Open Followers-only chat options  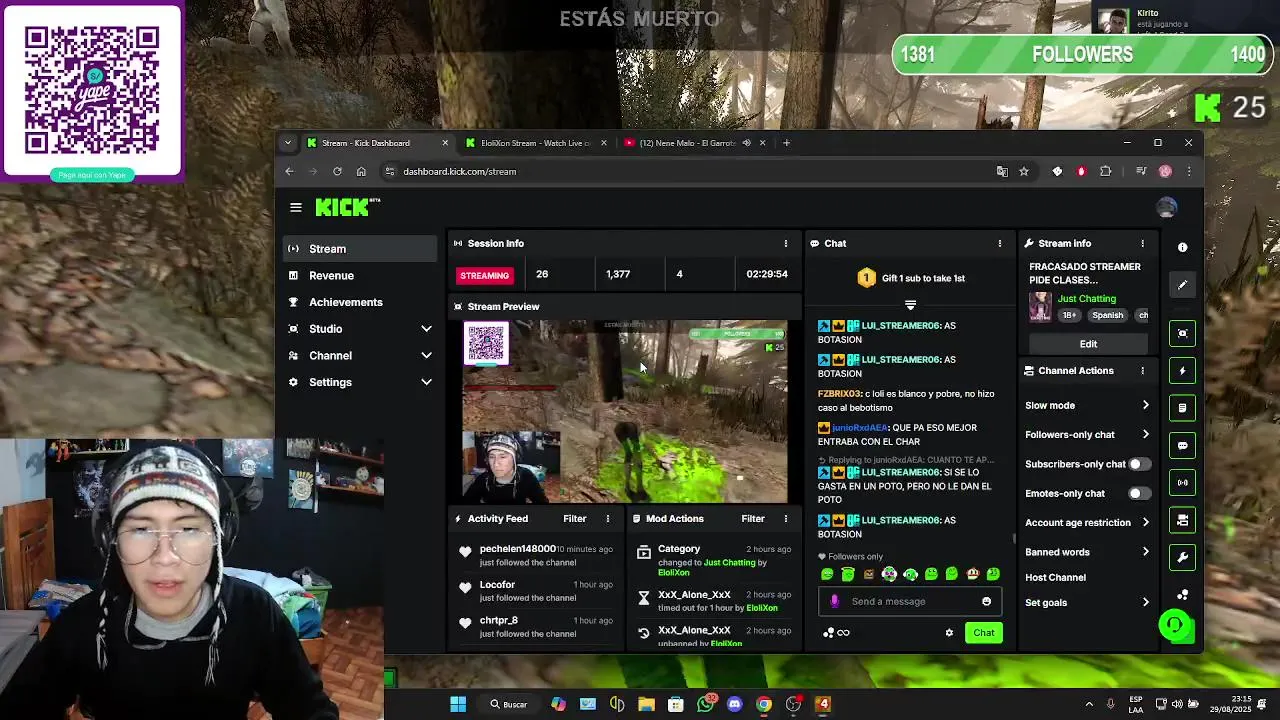click(x=1087, y=434)
